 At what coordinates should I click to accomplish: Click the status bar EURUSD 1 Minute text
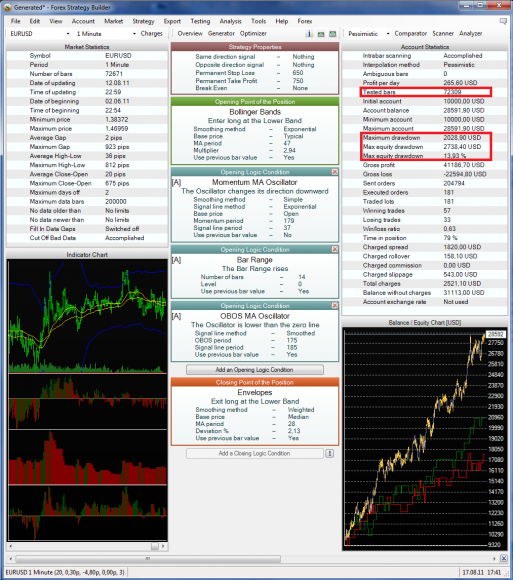click(65, 572)
